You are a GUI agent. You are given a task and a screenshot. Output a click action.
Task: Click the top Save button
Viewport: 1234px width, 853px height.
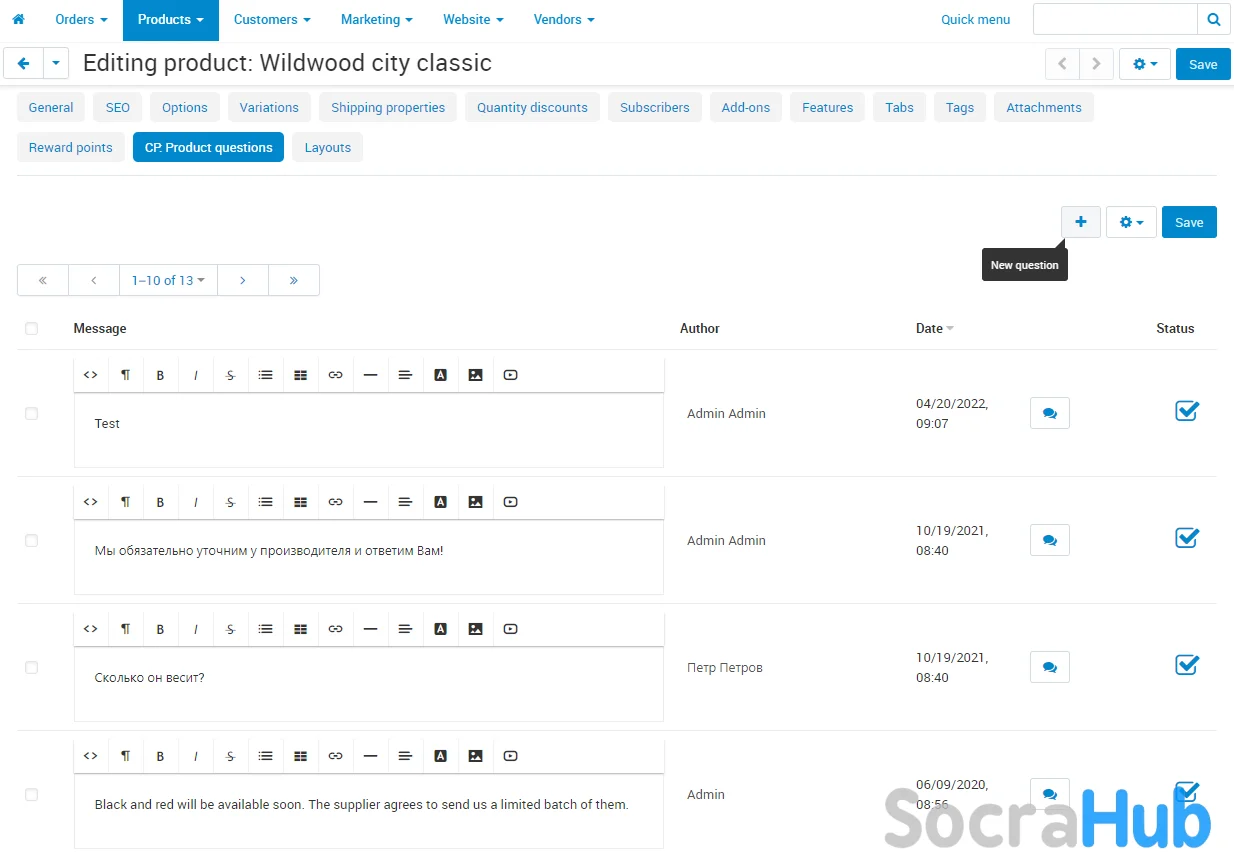tap(1203, 64)
